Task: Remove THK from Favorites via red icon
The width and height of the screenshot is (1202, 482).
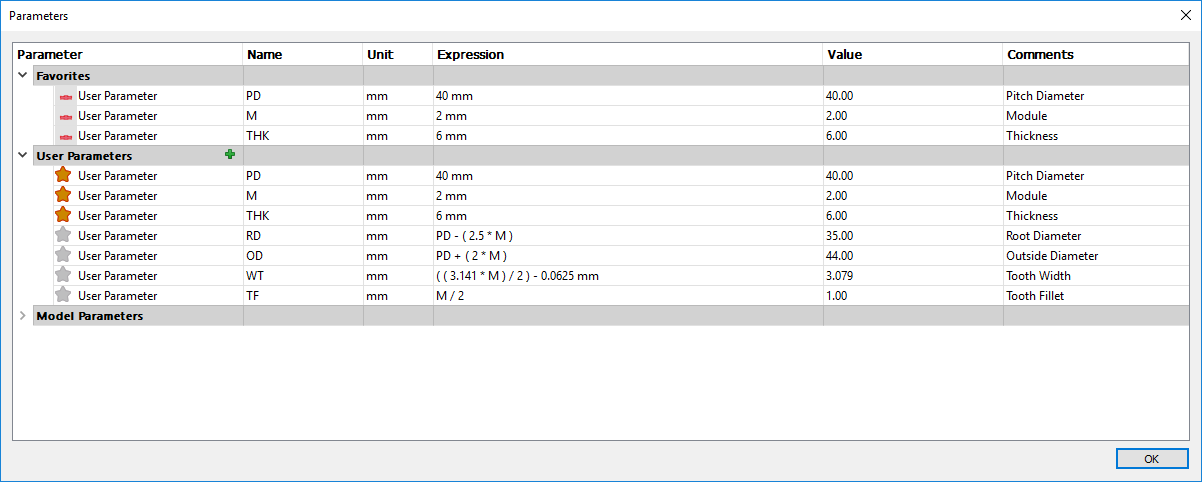Action: pos(66,136)
